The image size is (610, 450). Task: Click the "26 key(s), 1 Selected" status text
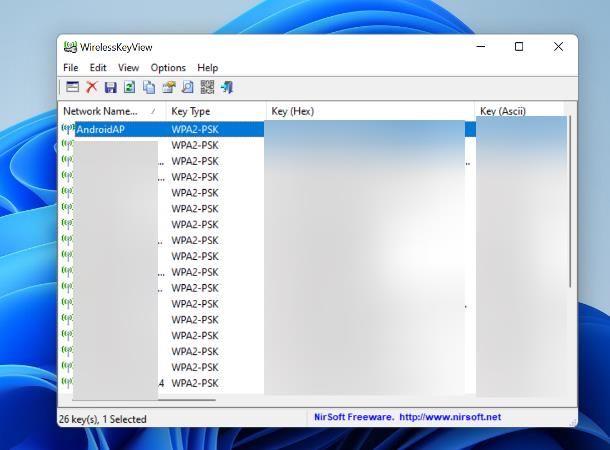(103, 419)
